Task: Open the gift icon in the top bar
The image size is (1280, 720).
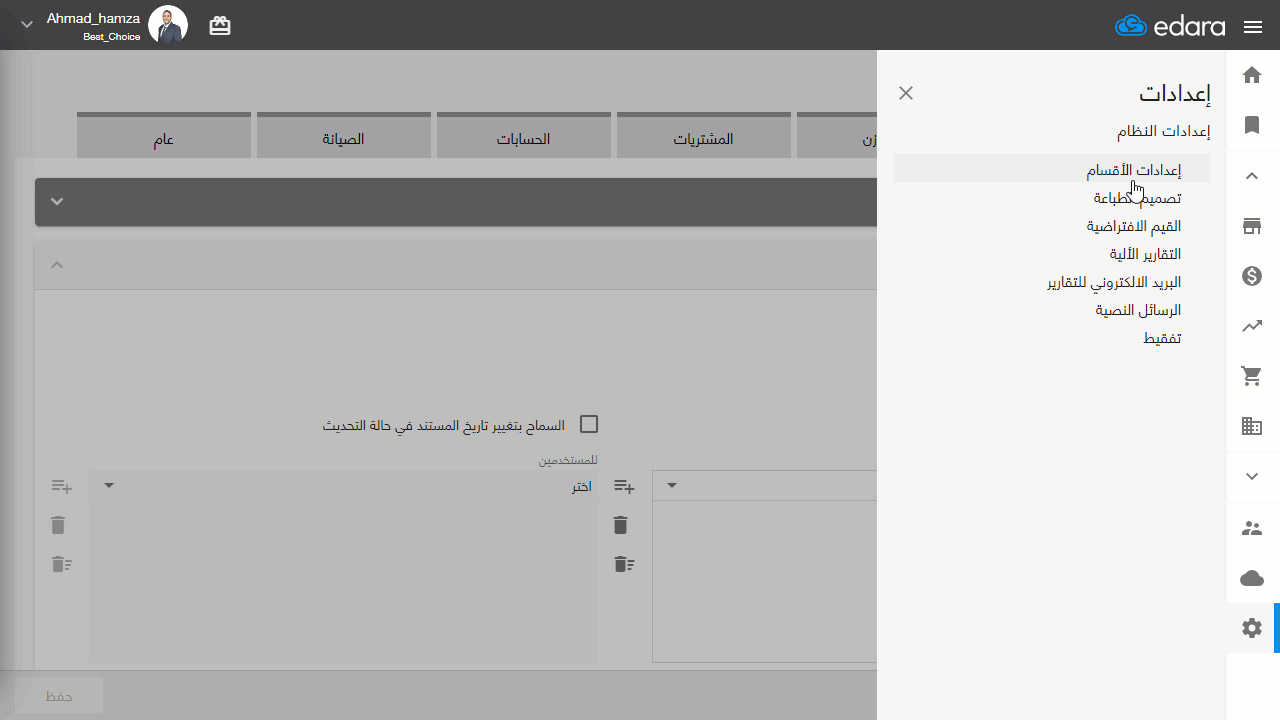Action: [x=220, y=26]
